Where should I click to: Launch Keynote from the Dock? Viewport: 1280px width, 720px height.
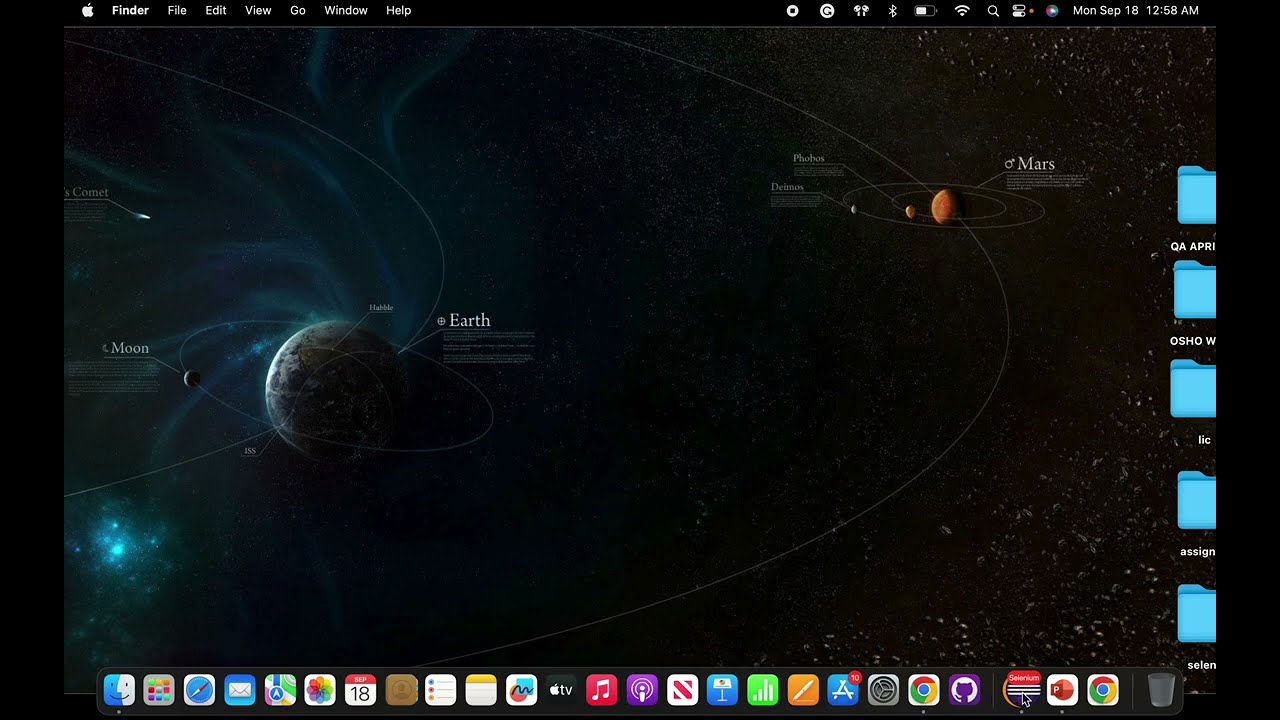click(722, 690)
